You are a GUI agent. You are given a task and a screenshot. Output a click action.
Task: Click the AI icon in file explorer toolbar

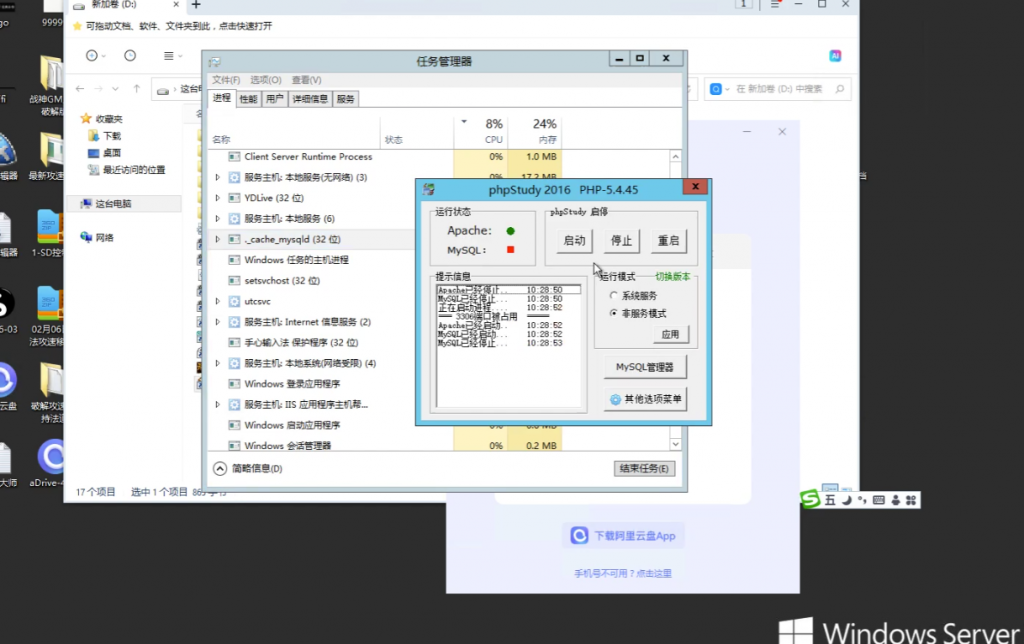pos(836,55)
